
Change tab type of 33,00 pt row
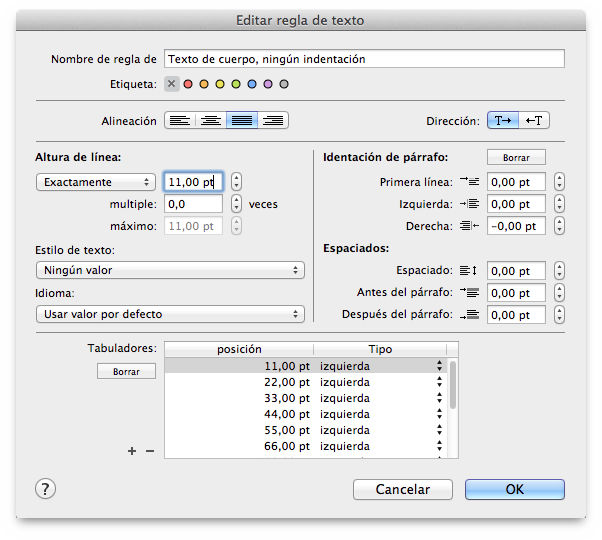[439, 398]
